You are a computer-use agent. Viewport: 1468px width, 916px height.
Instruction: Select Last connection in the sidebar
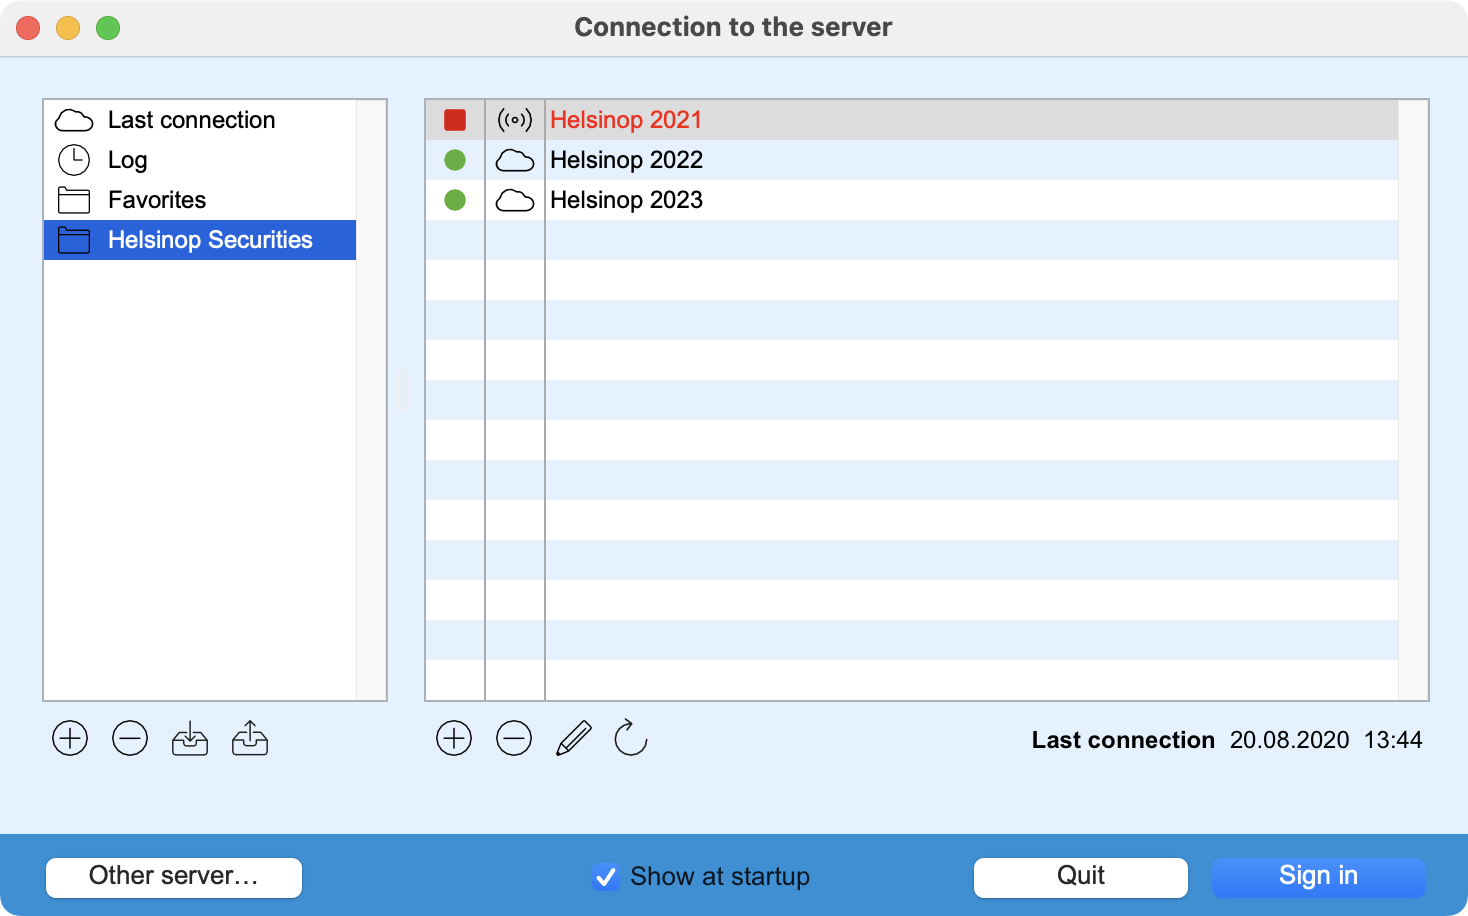coord(200,120)
